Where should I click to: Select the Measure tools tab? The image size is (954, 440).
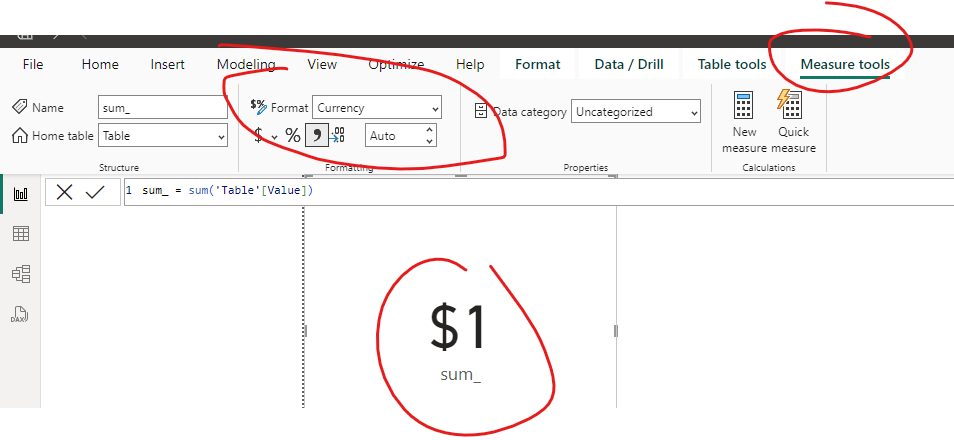point(844,65)
